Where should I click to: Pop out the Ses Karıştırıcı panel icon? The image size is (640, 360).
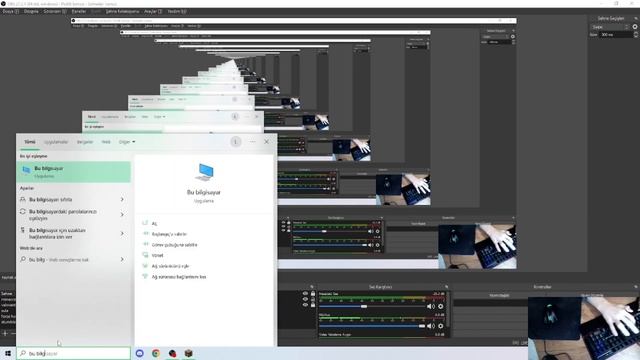(447, 287)
